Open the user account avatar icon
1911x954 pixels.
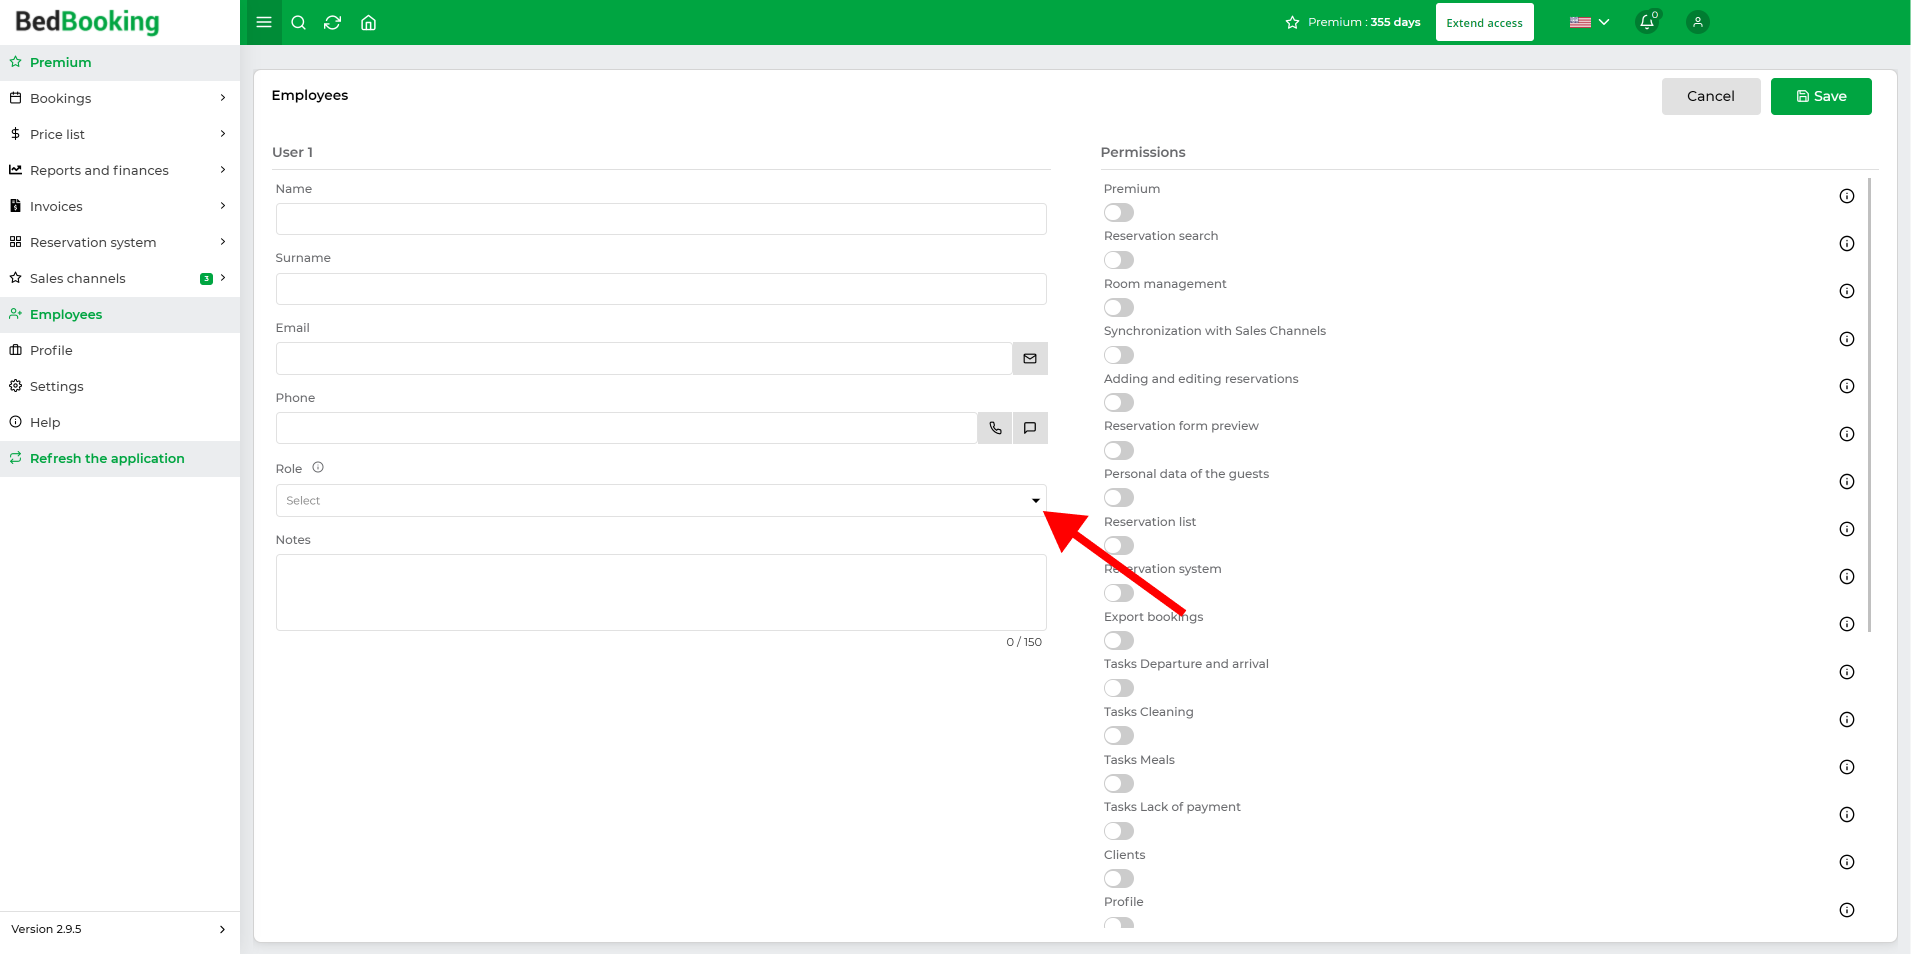click(x=1697, y=22)
